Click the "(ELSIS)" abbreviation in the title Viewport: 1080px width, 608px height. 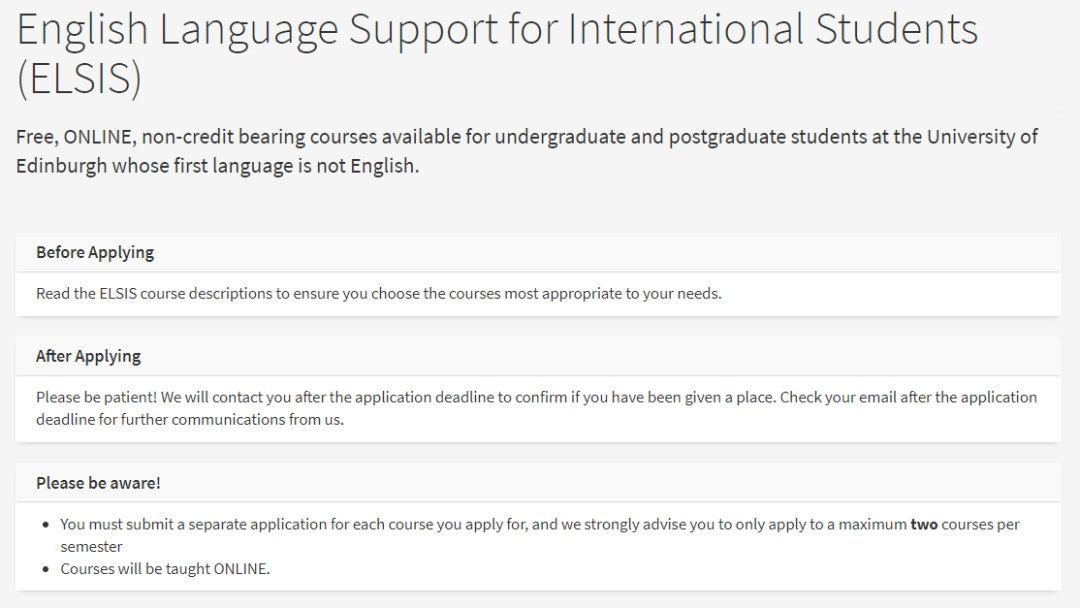(79, 80)
